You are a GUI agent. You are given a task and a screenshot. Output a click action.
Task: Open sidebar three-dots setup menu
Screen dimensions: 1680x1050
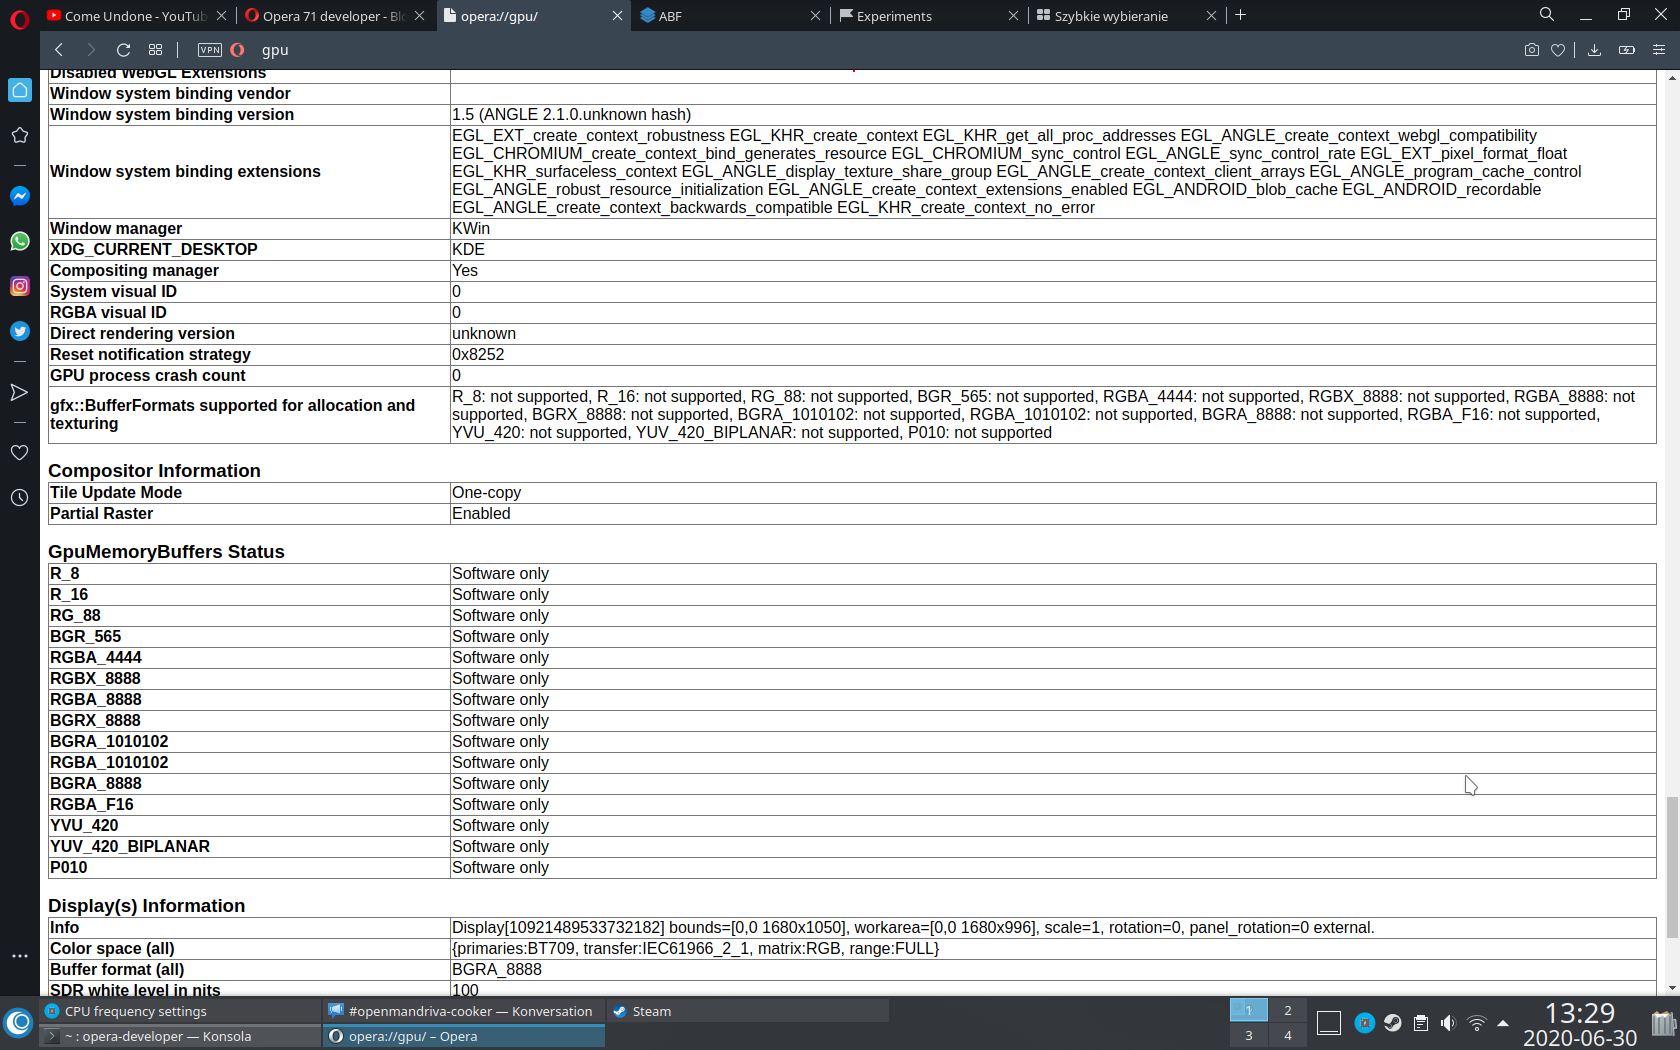19,956
